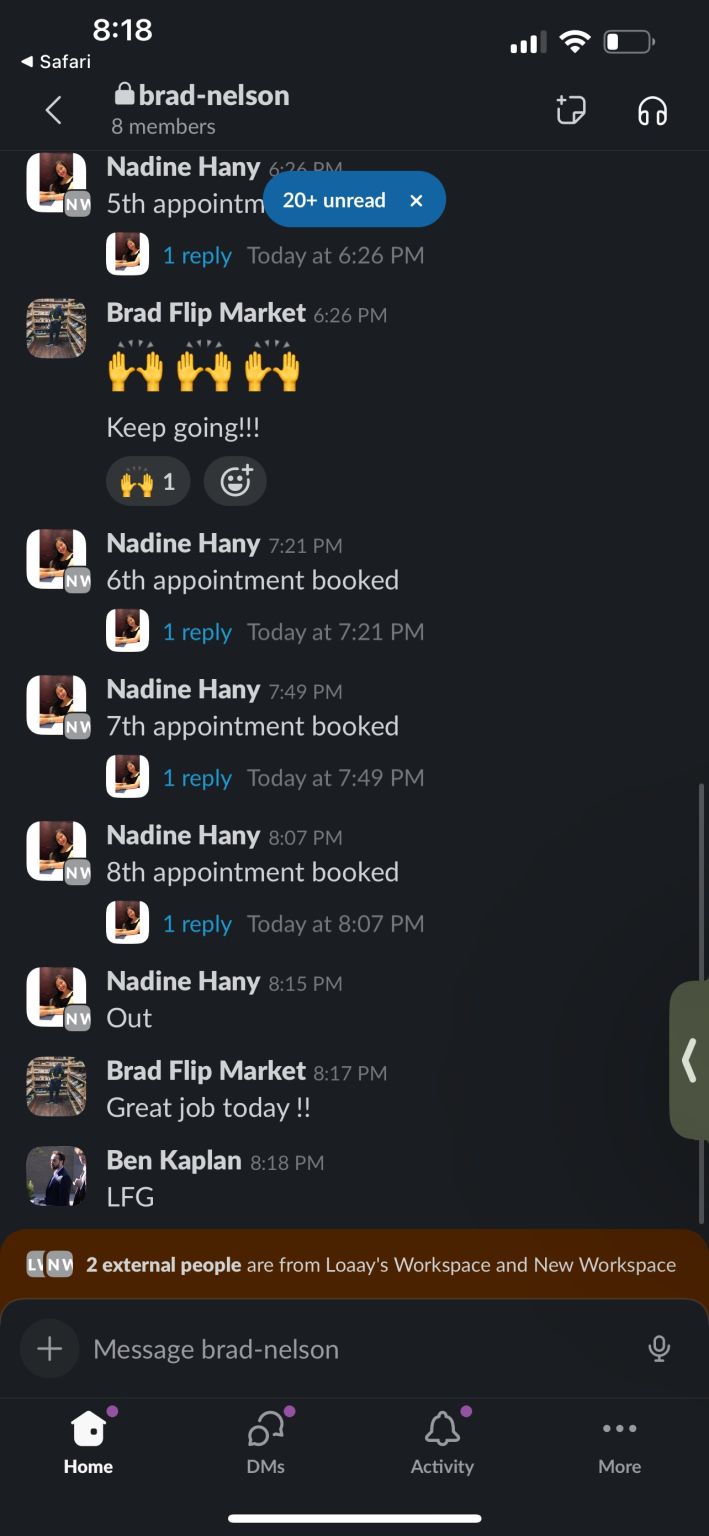This screenshot has width=709, height=1536.
Task: Switch to the Home tab
Action: click(x=88, y=1443)
